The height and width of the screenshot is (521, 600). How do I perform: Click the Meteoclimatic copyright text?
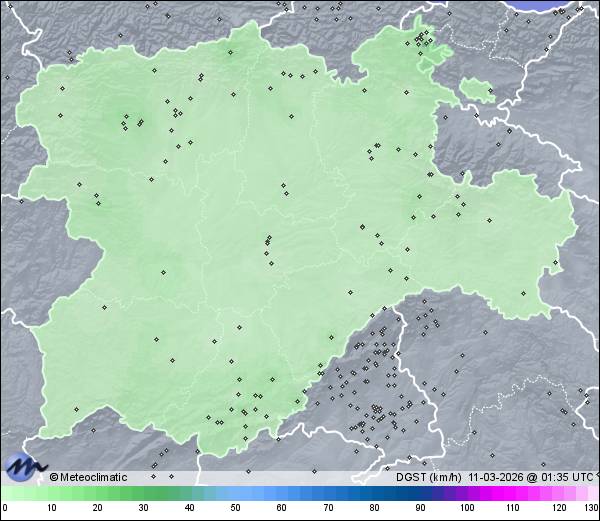pos(88,477)
